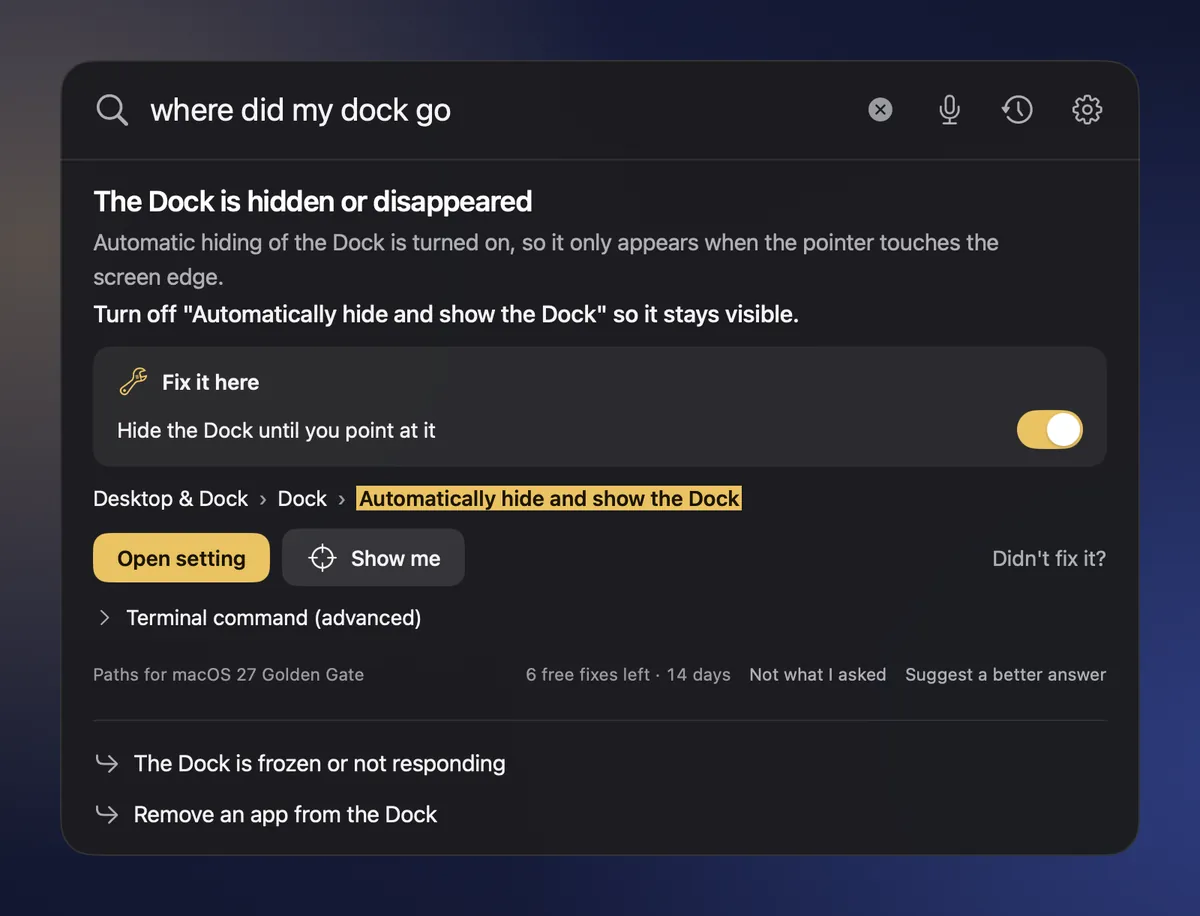Click the Show me button

pos(373,559)
